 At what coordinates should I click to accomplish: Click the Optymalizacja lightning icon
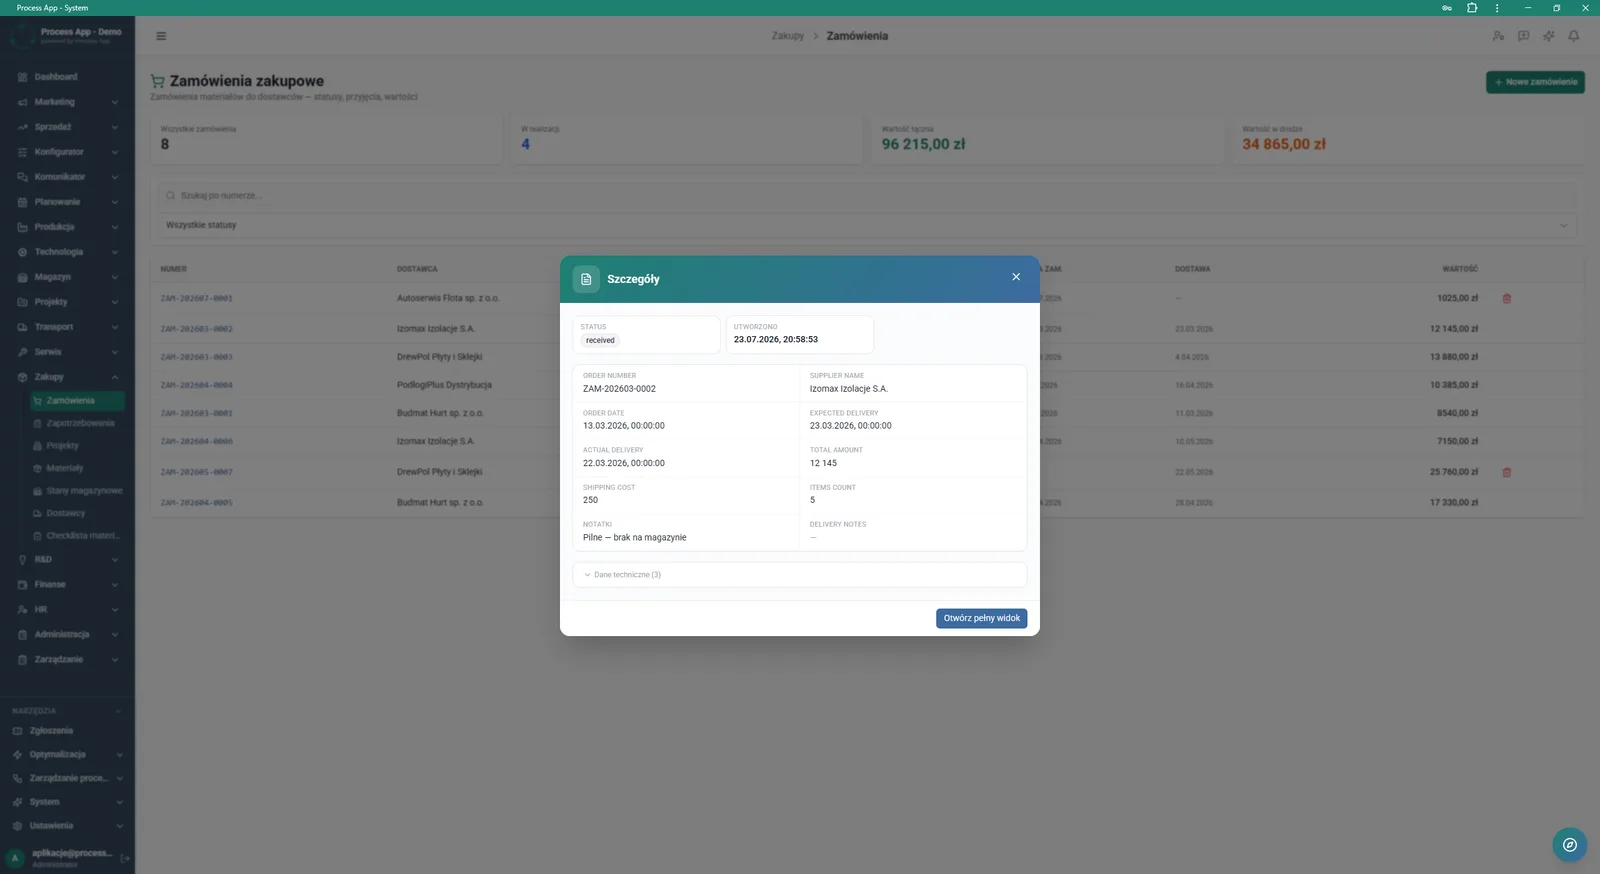[x=17, y=755]
